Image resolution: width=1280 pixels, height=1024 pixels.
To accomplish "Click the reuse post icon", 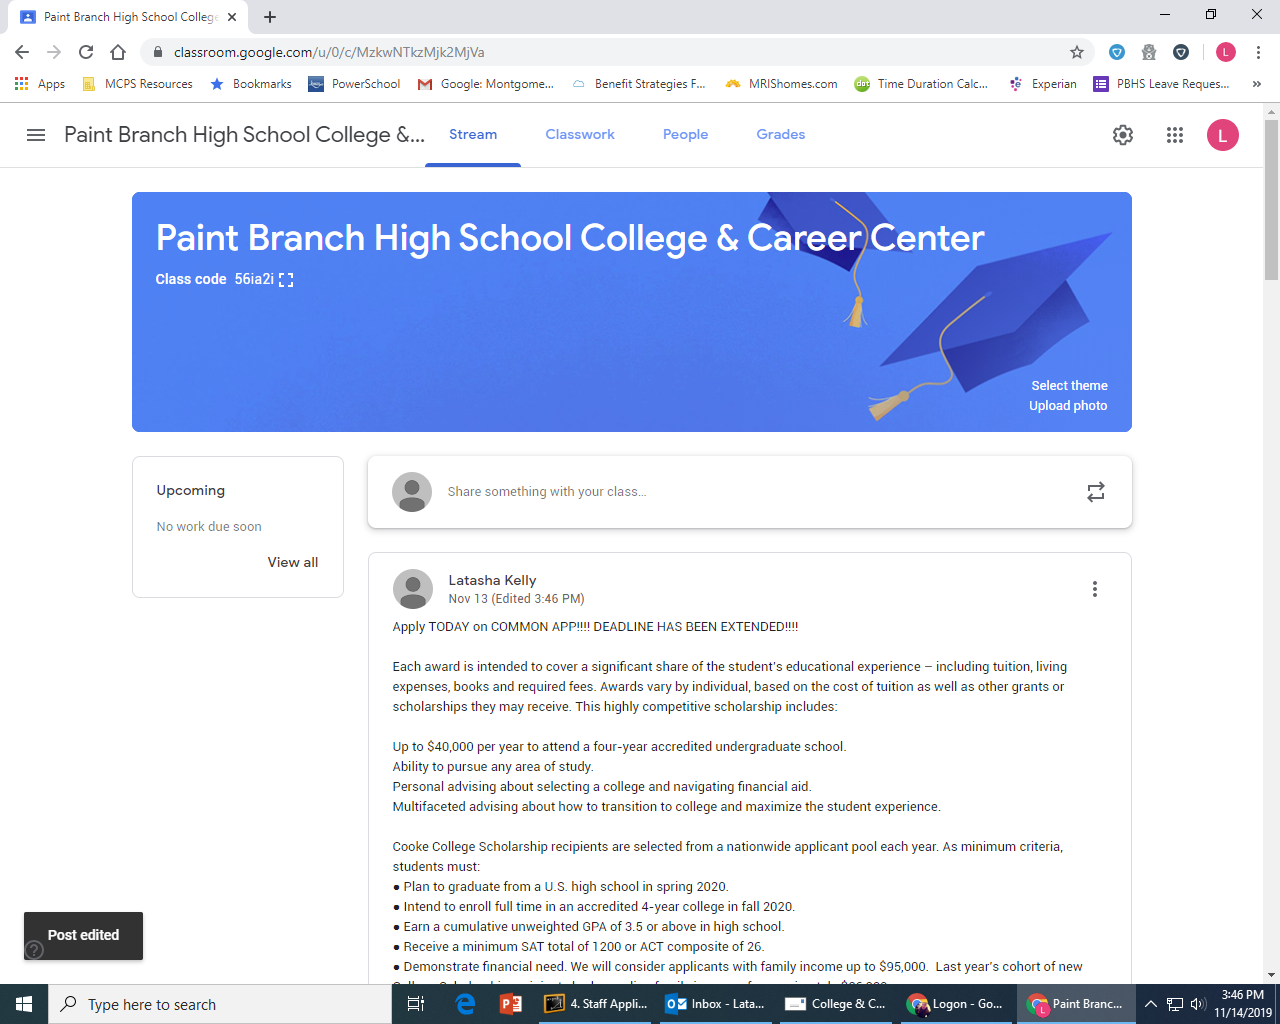I will tap(1095, 491).
